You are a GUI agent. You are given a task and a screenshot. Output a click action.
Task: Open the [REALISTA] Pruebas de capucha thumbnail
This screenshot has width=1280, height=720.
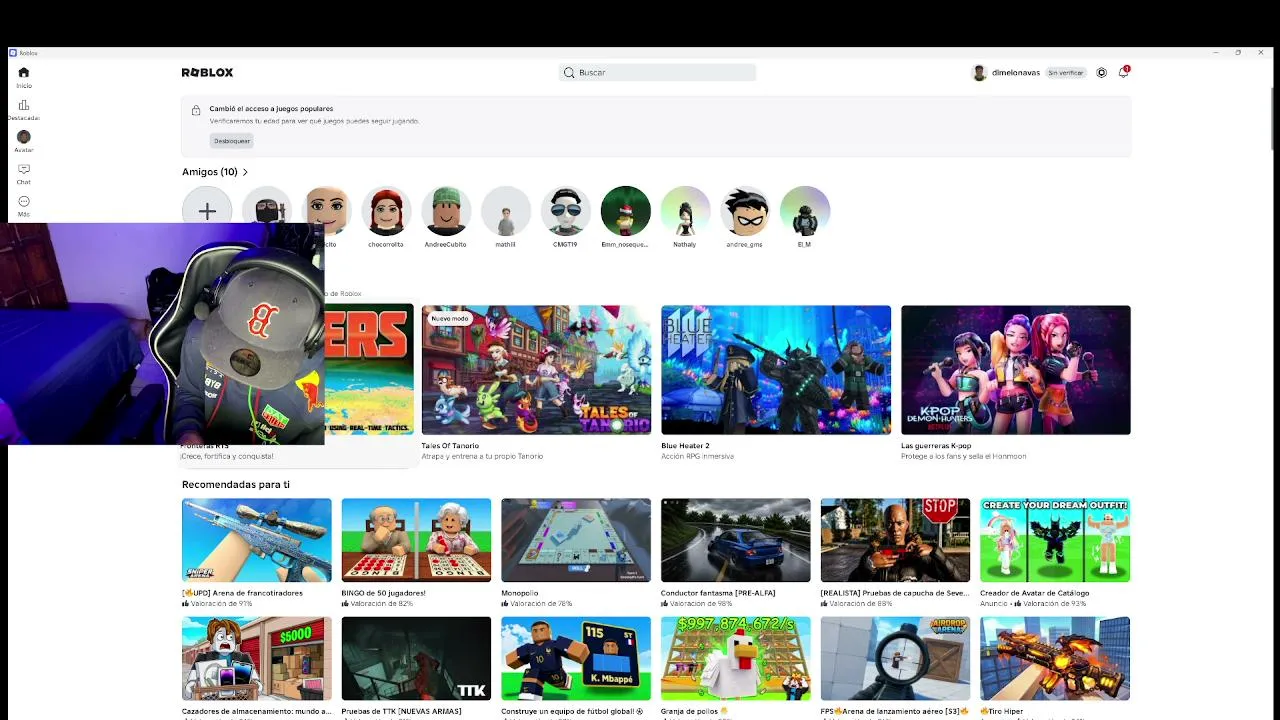[895, 540]
